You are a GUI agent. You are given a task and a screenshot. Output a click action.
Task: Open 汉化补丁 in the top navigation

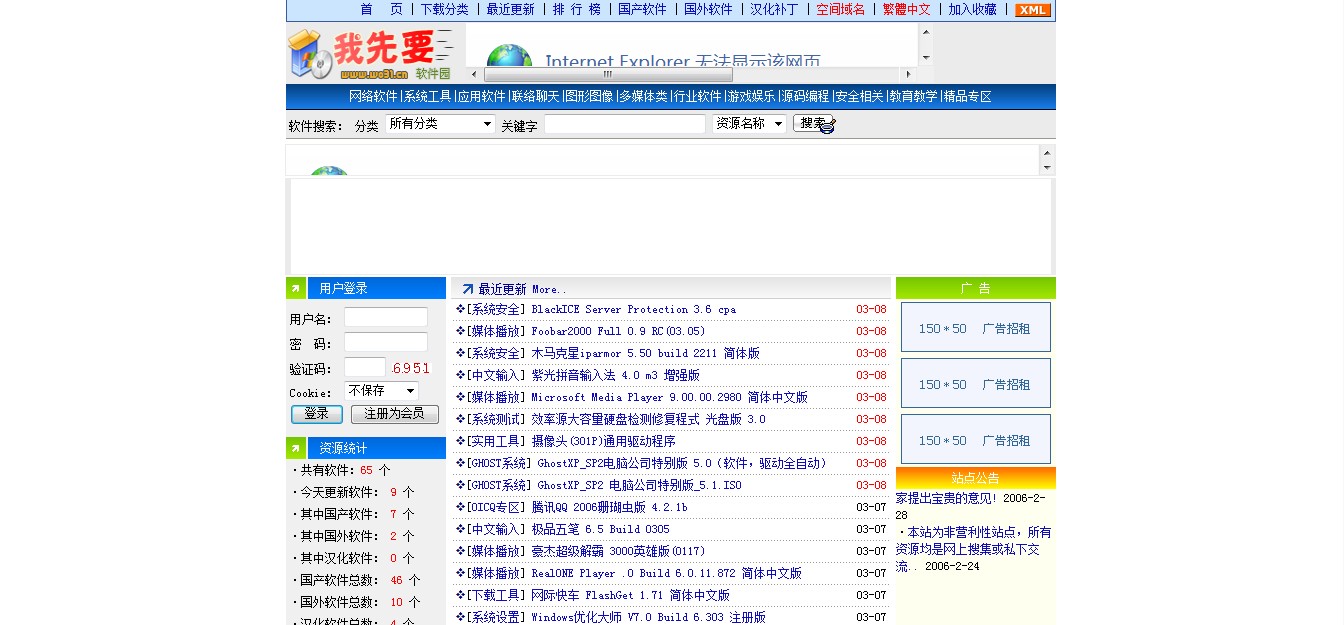click(774, 9)
